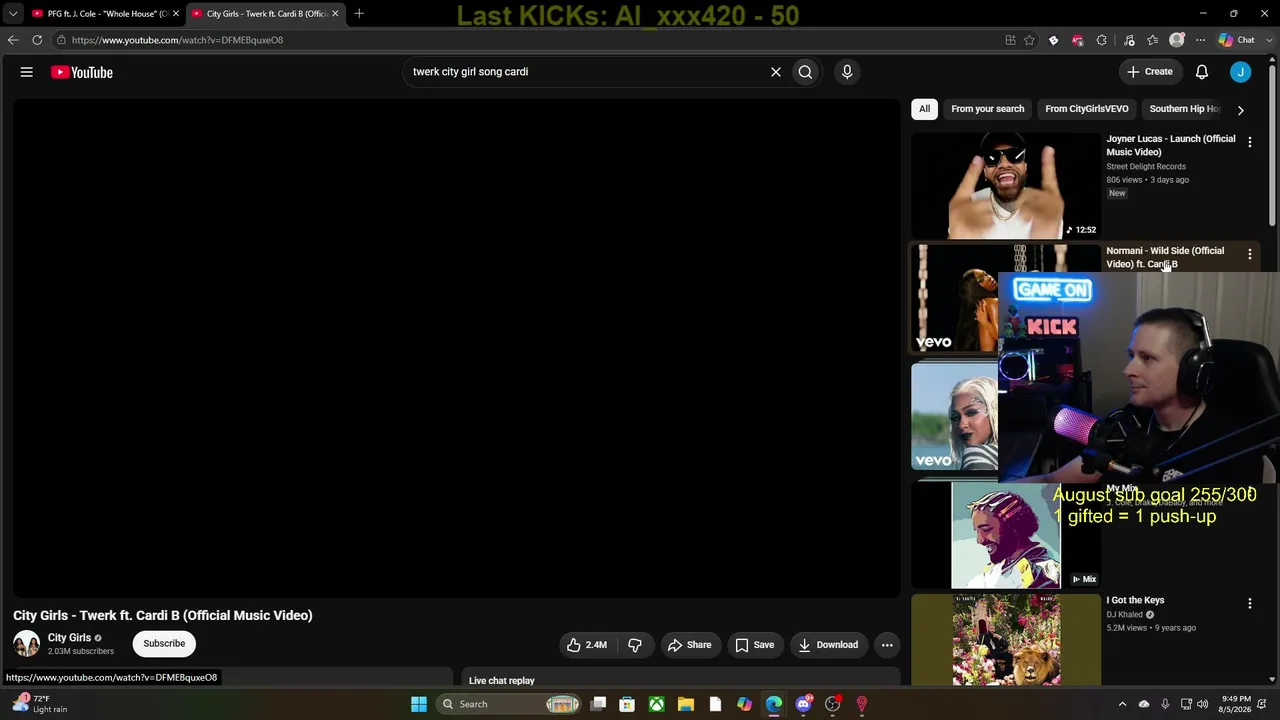Close the City Girls Twerk tab
Viewport: 1280px width, 720px height.
[x=335, y=14]
